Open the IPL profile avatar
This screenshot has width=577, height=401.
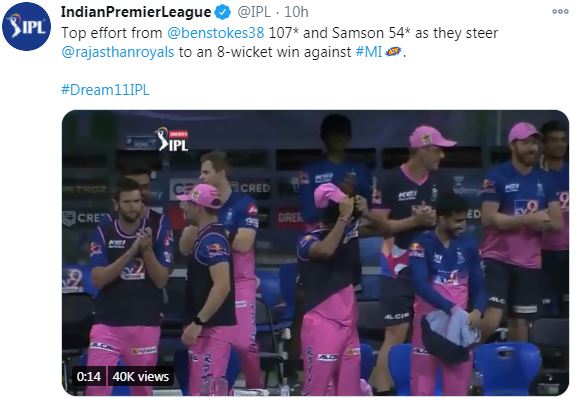click(26, 26)
